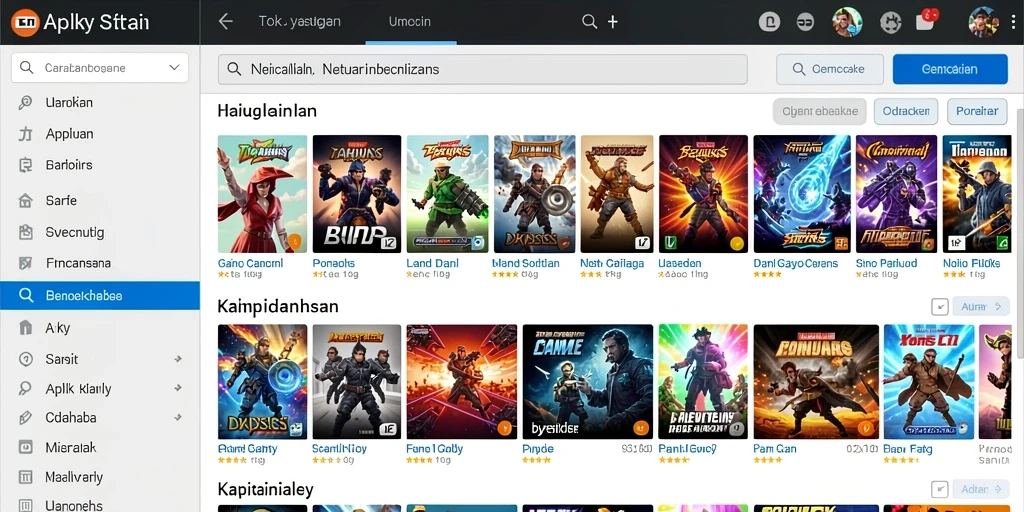This screenshot has width=1024, height=512.
Task: Click the Scantil Nioy game title
Action: point(339,449)
